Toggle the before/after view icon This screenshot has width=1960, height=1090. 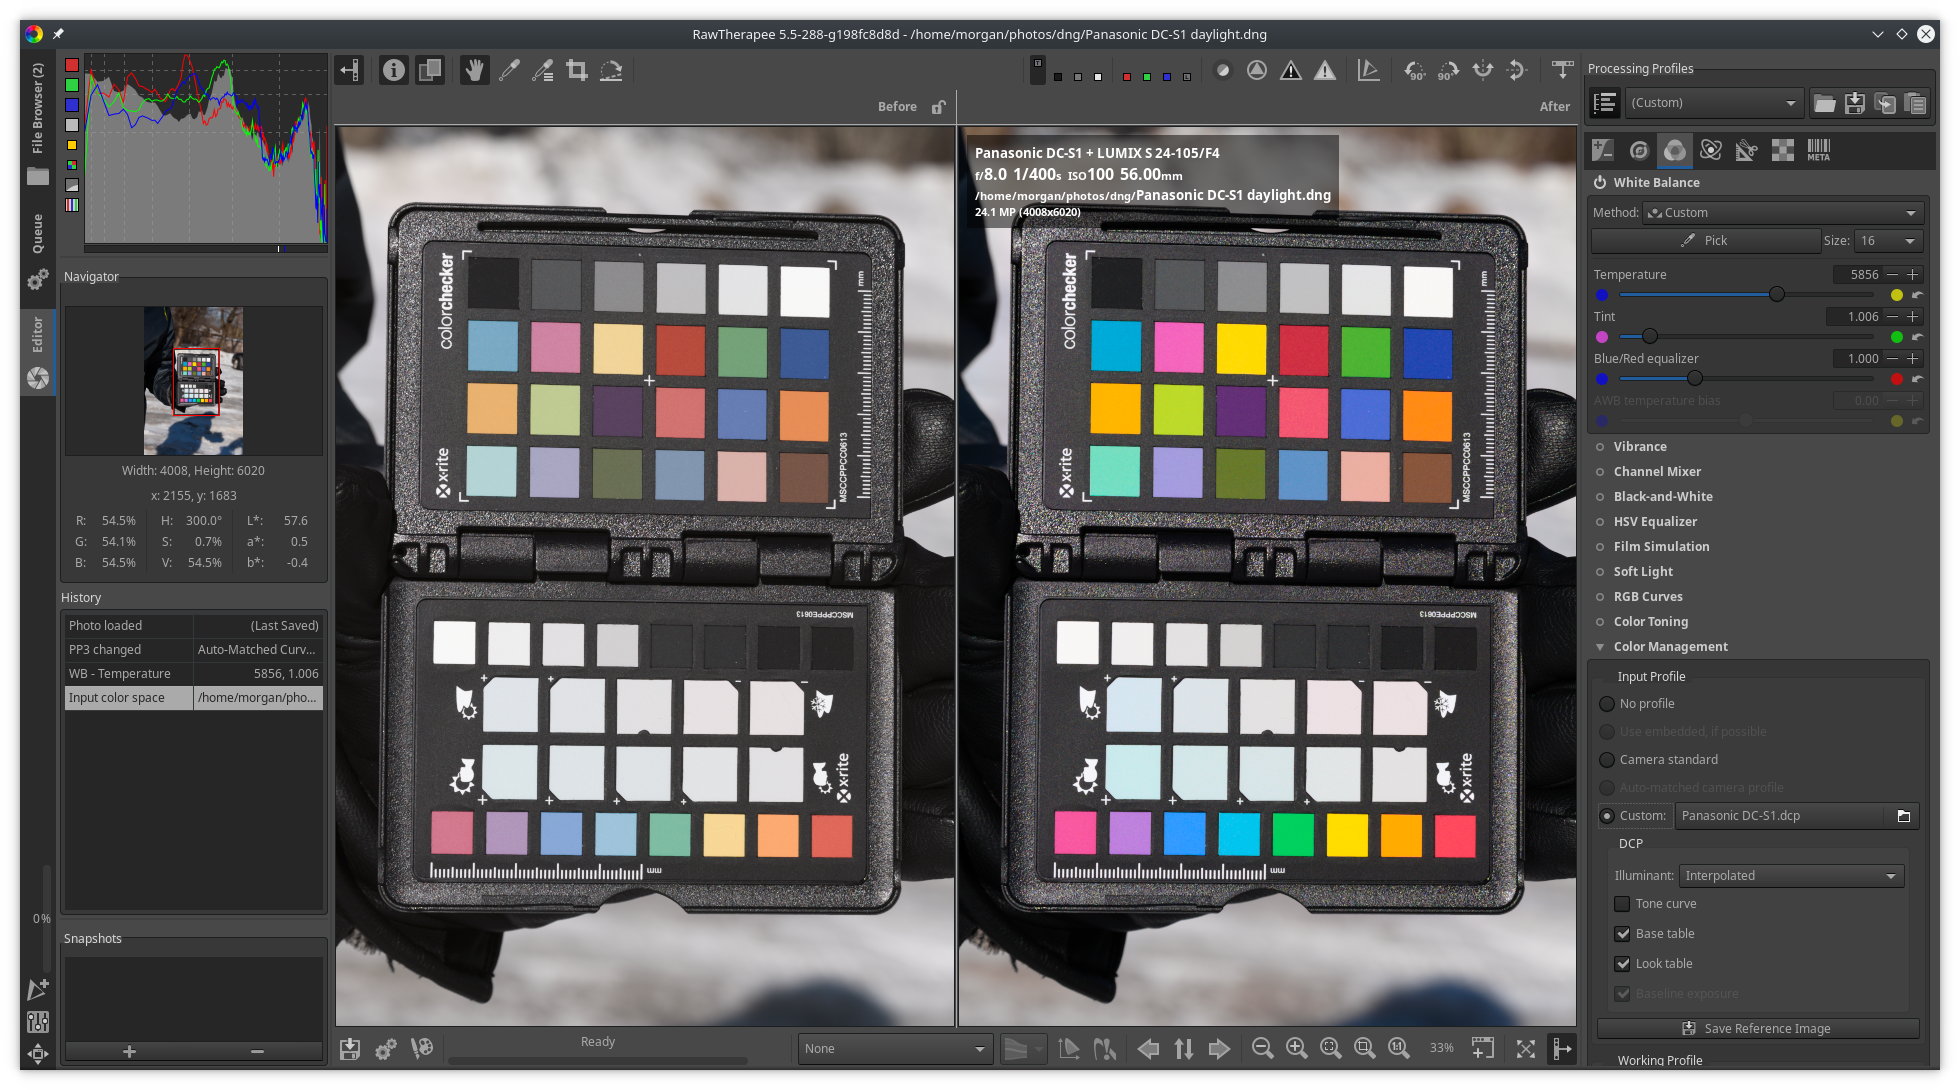pos(430,70)
